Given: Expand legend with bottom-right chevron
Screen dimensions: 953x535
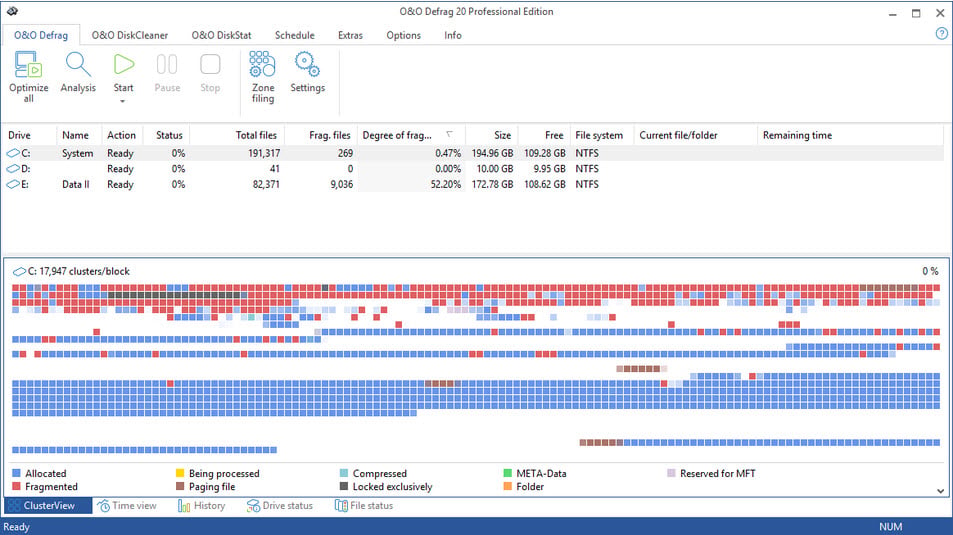Looking at the screenshot, I should pyautogui.click(x=940, y=490).
